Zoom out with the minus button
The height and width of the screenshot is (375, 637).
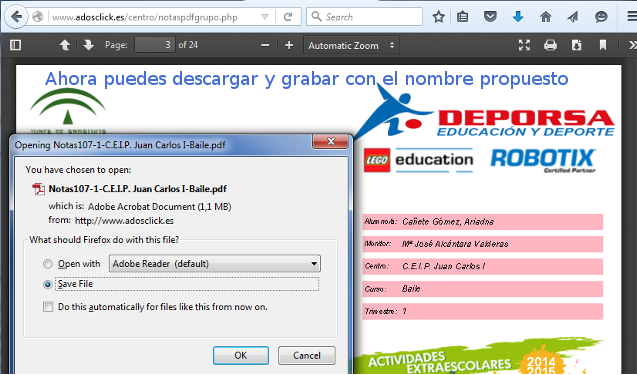tap(265, 45)
